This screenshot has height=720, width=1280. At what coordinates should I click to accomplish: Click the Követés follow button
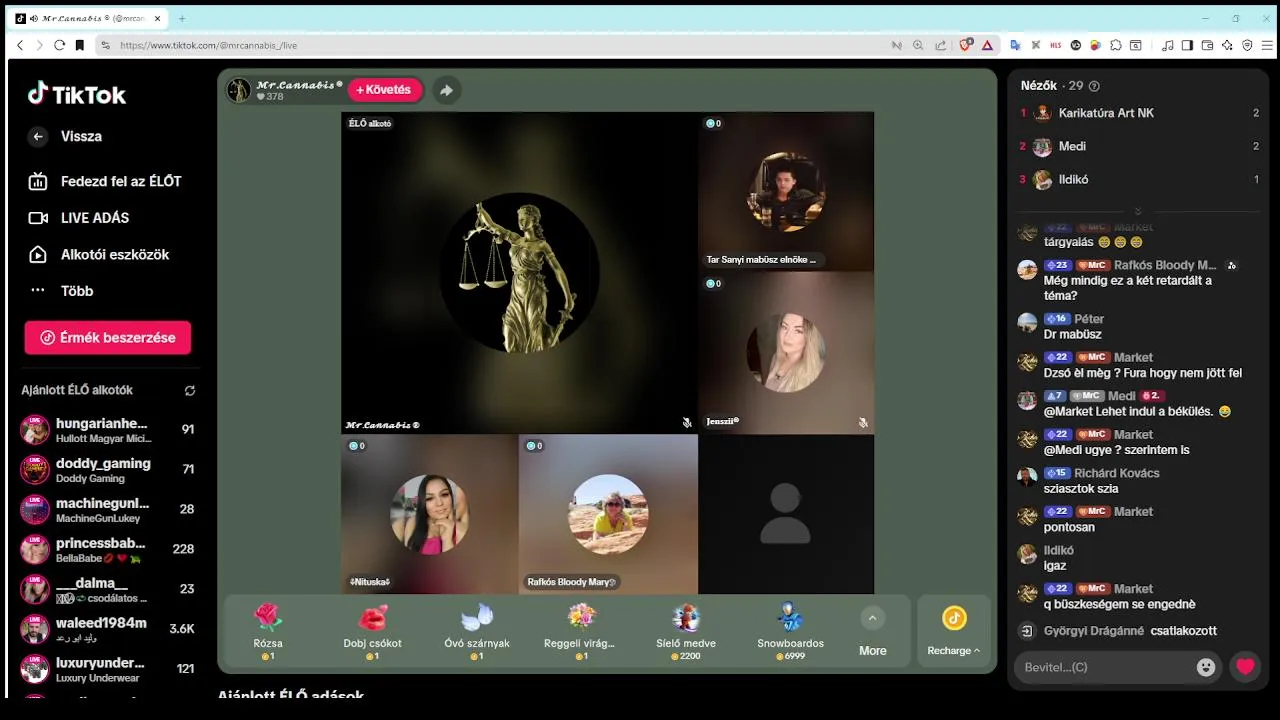(385, 90)
